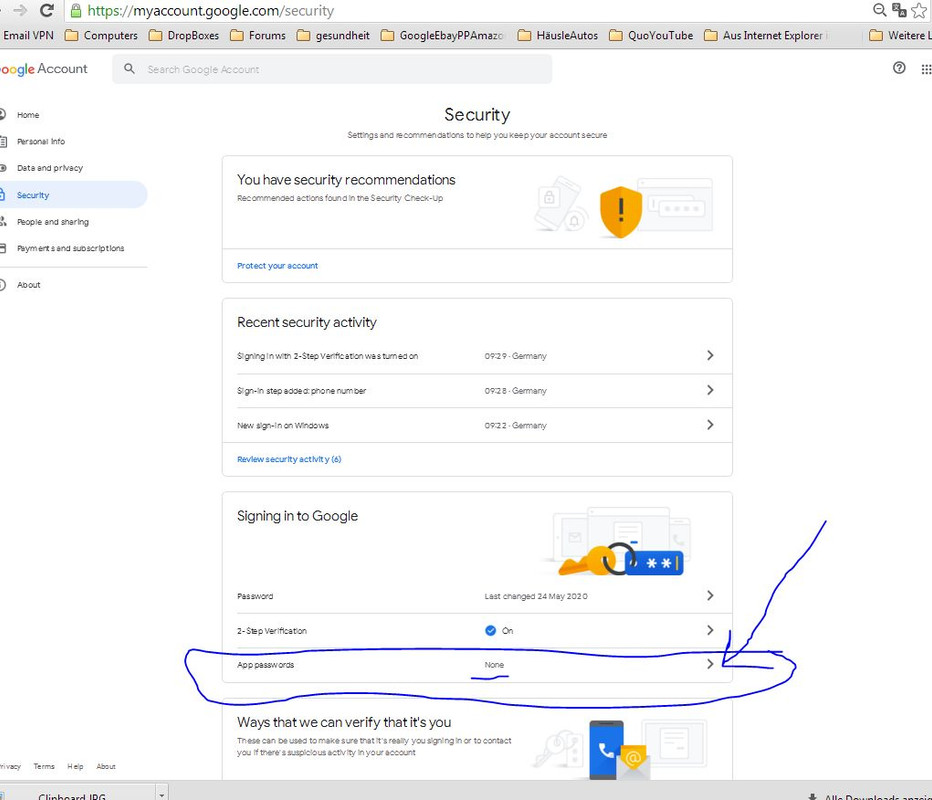Click the Payments card icon in sidebar

coord(2,248)
